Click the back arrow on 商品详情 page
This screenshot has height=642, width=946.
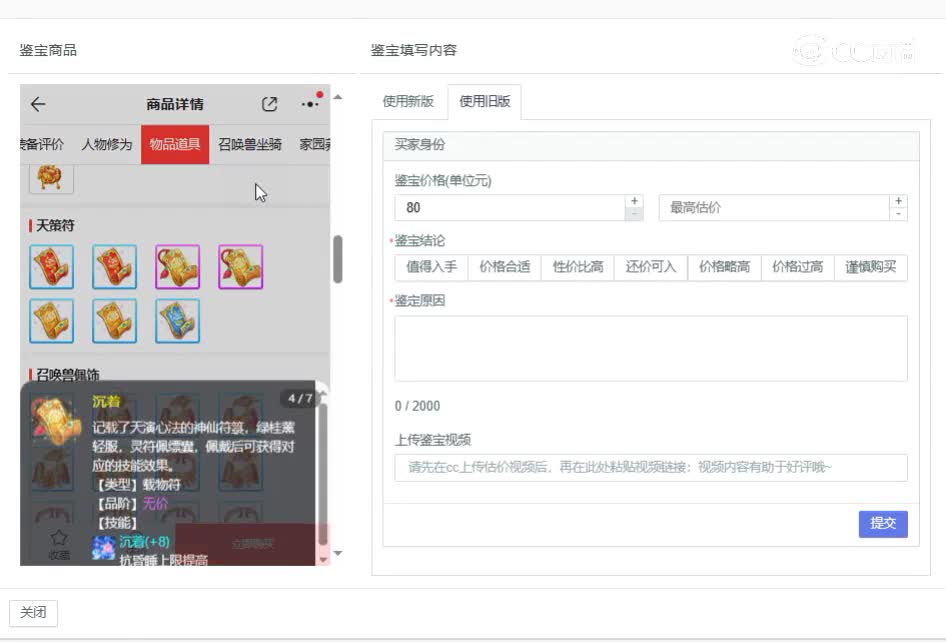(38, 104)
